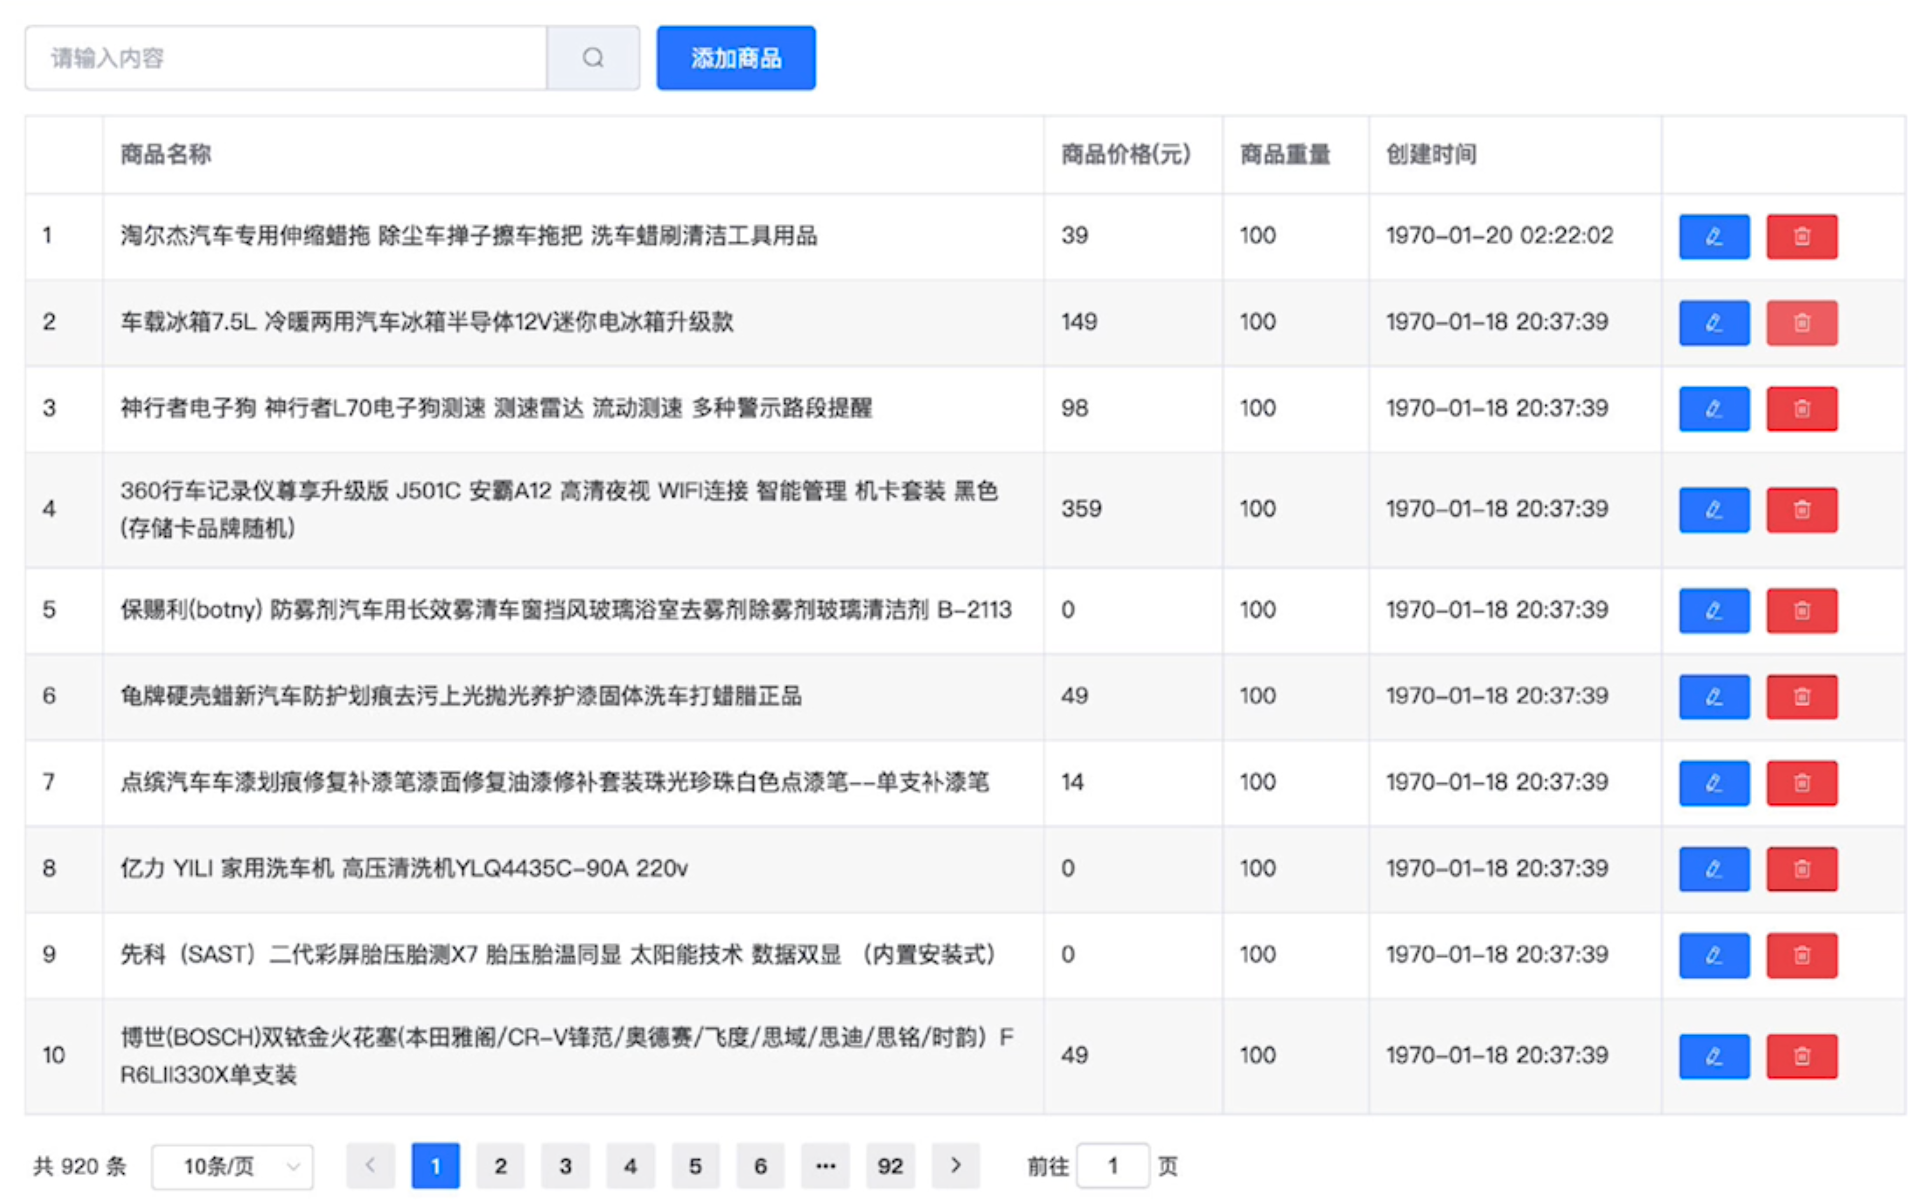The height and width of the screenshot is (1200, 1930).
Task: Go to next page arrow
Action: [x=955, y=1166]
